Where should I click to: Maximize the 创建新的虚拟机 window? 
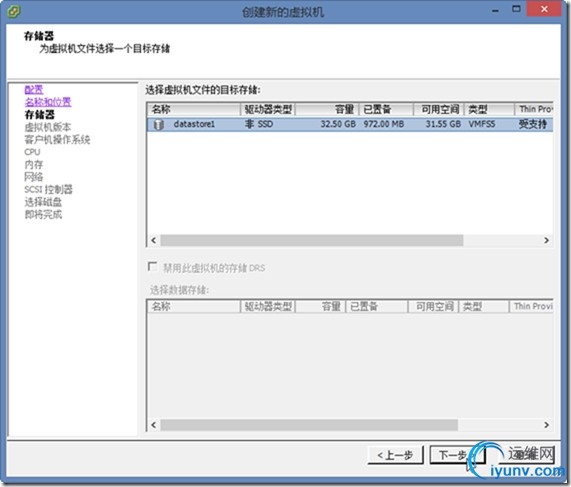pos(516,9)
